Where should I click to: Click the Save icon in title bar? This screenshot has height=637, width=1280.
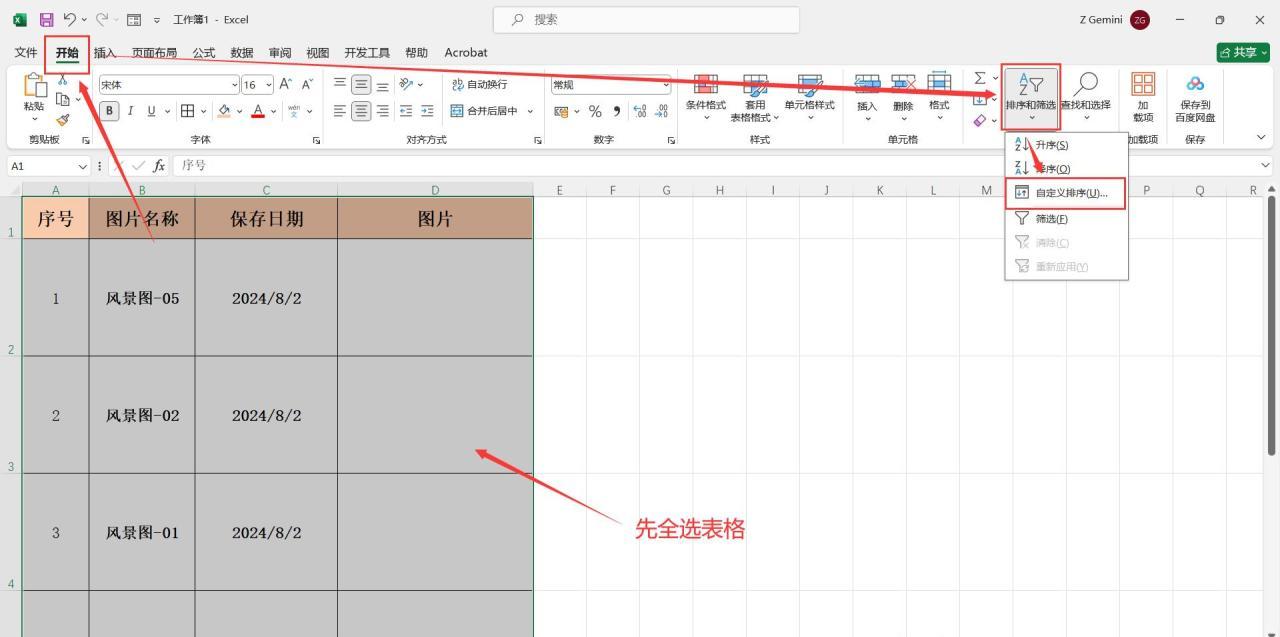click(46, 19)
